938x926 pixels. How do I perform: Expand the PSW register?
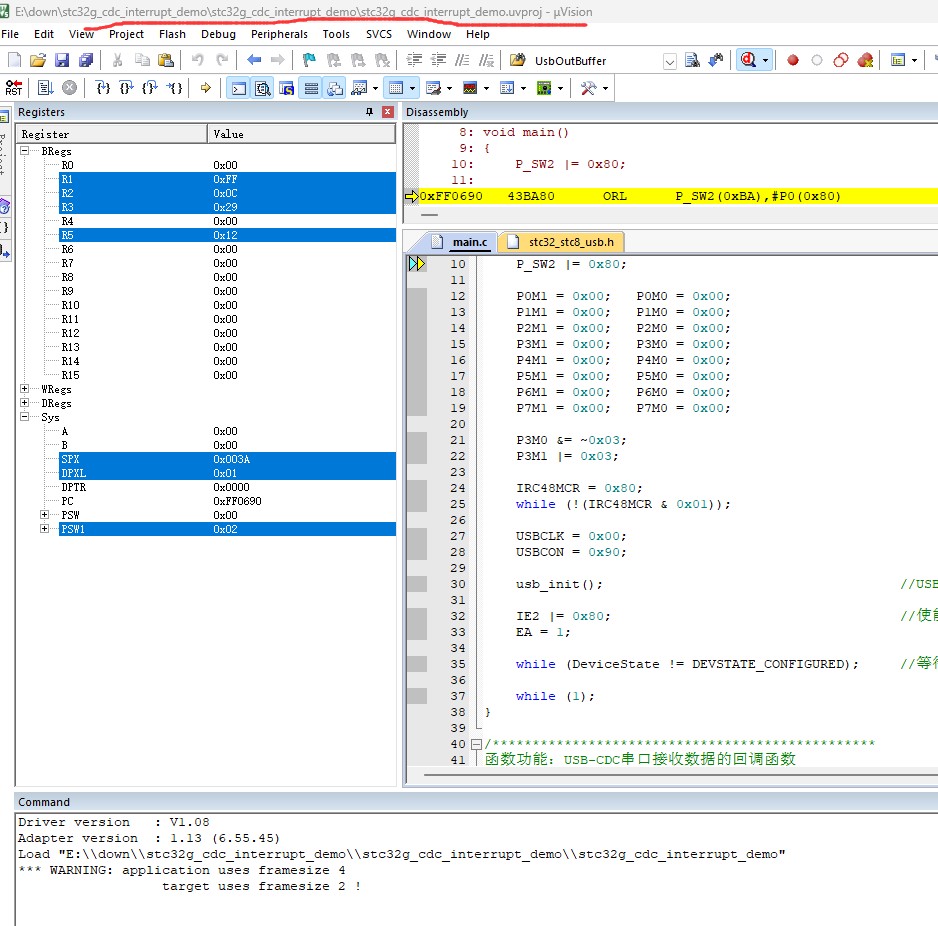[x=44, y=514]
